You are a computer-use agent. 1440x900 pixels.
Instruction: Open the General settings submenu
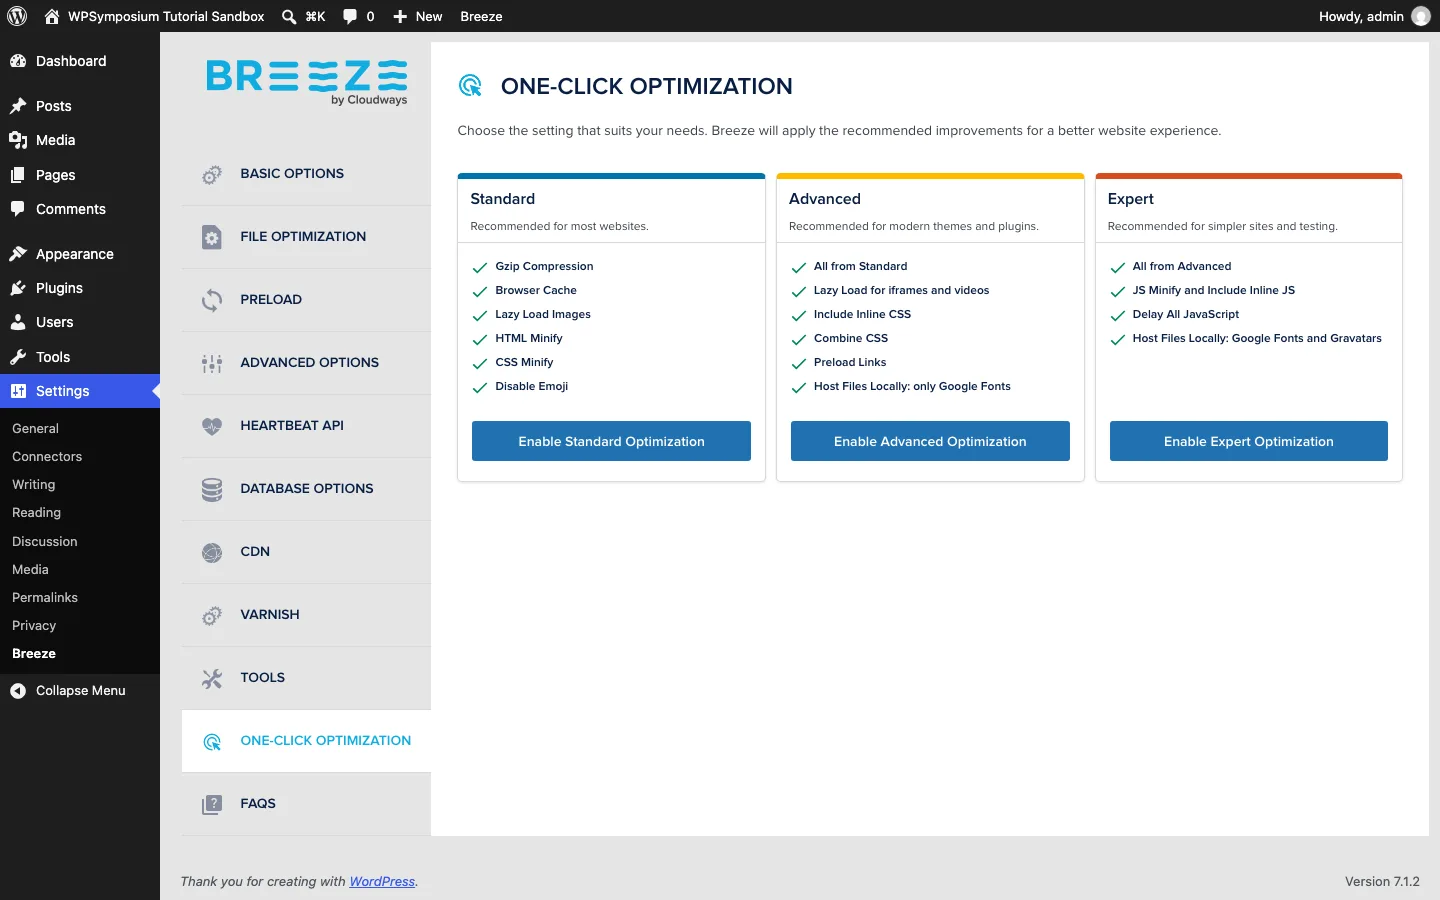coord(36,429)
